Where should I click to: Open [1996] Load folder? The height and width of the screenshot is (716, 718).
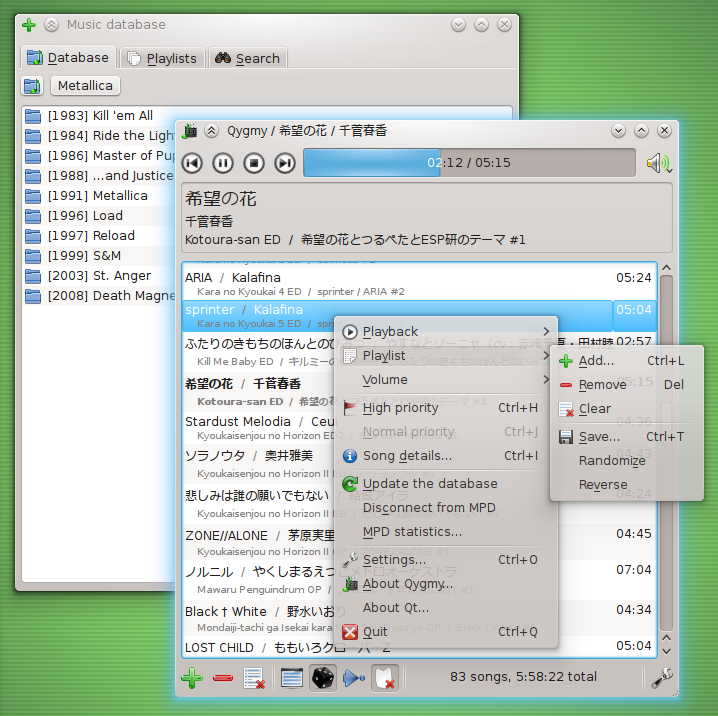[x=100, y=216]
